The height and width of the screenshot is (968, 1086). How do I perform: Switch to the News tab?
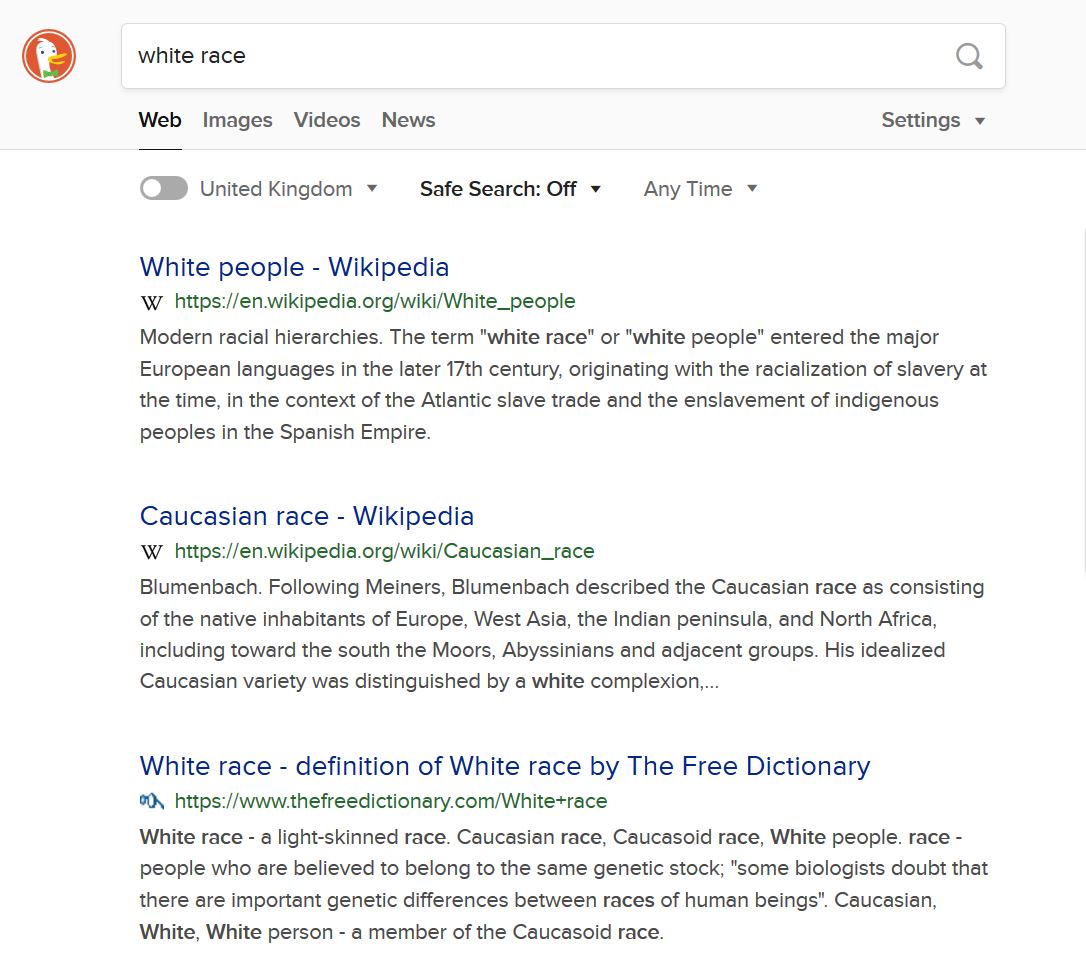408,120
